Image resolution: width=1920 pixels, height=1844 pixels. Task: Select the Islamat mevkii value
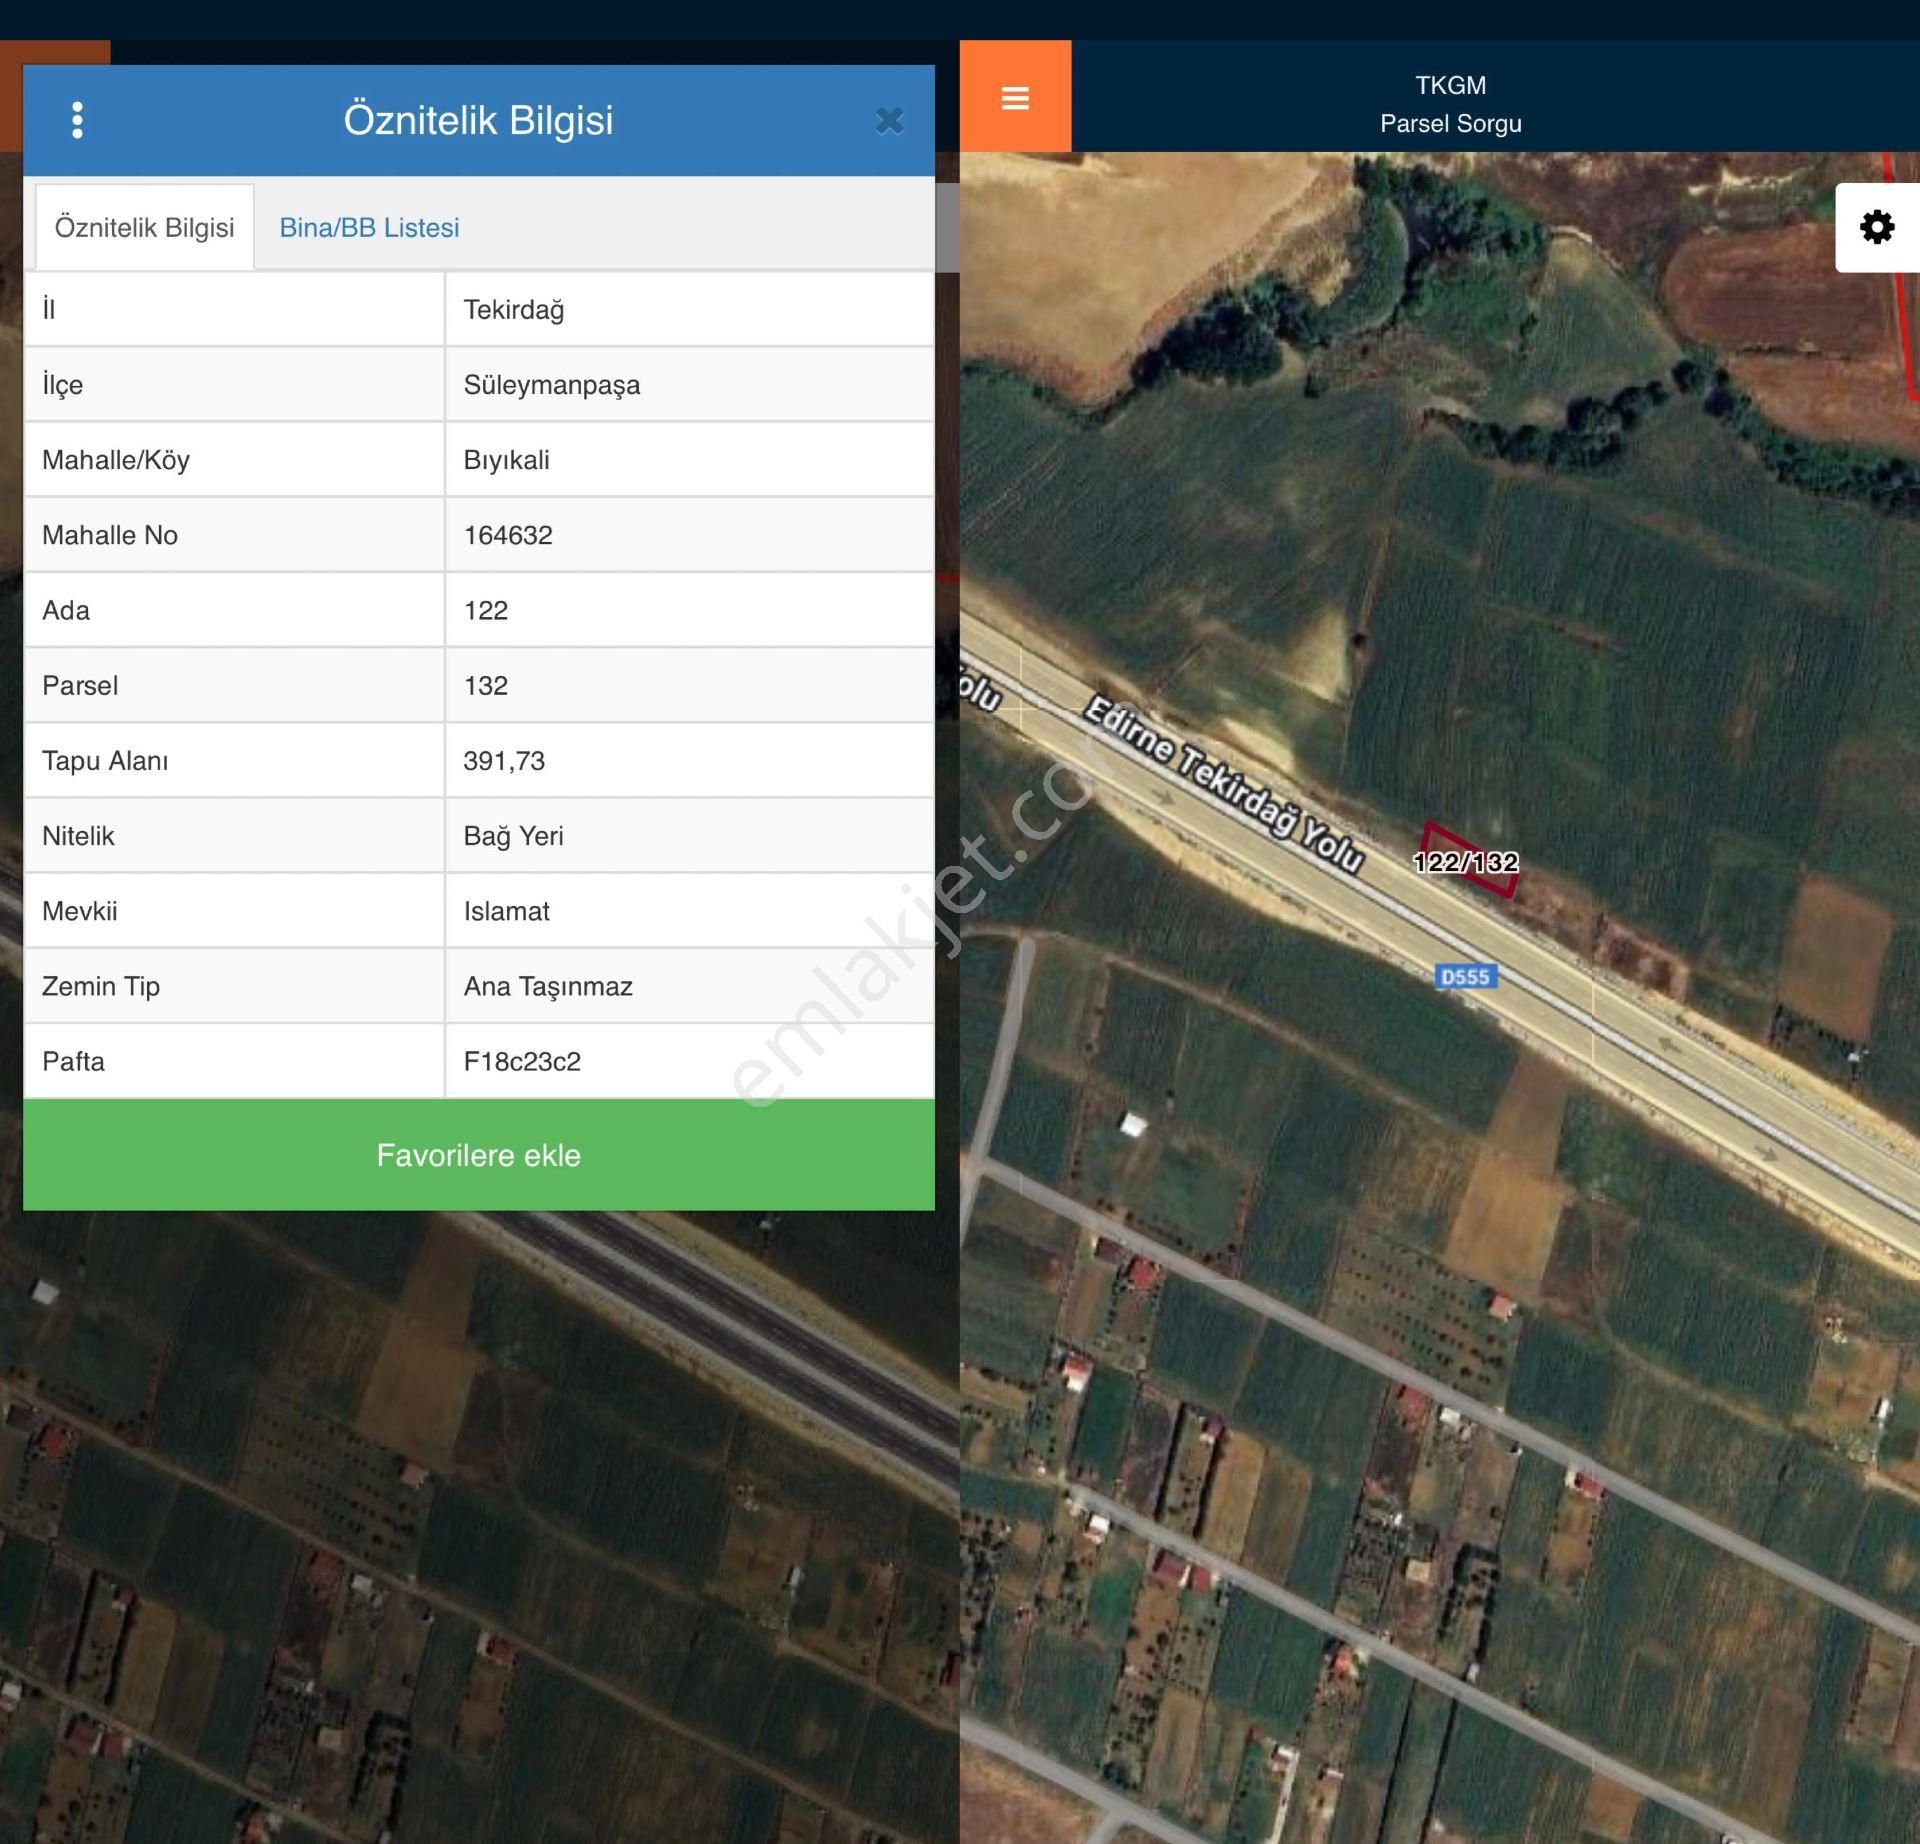[507, 911]
